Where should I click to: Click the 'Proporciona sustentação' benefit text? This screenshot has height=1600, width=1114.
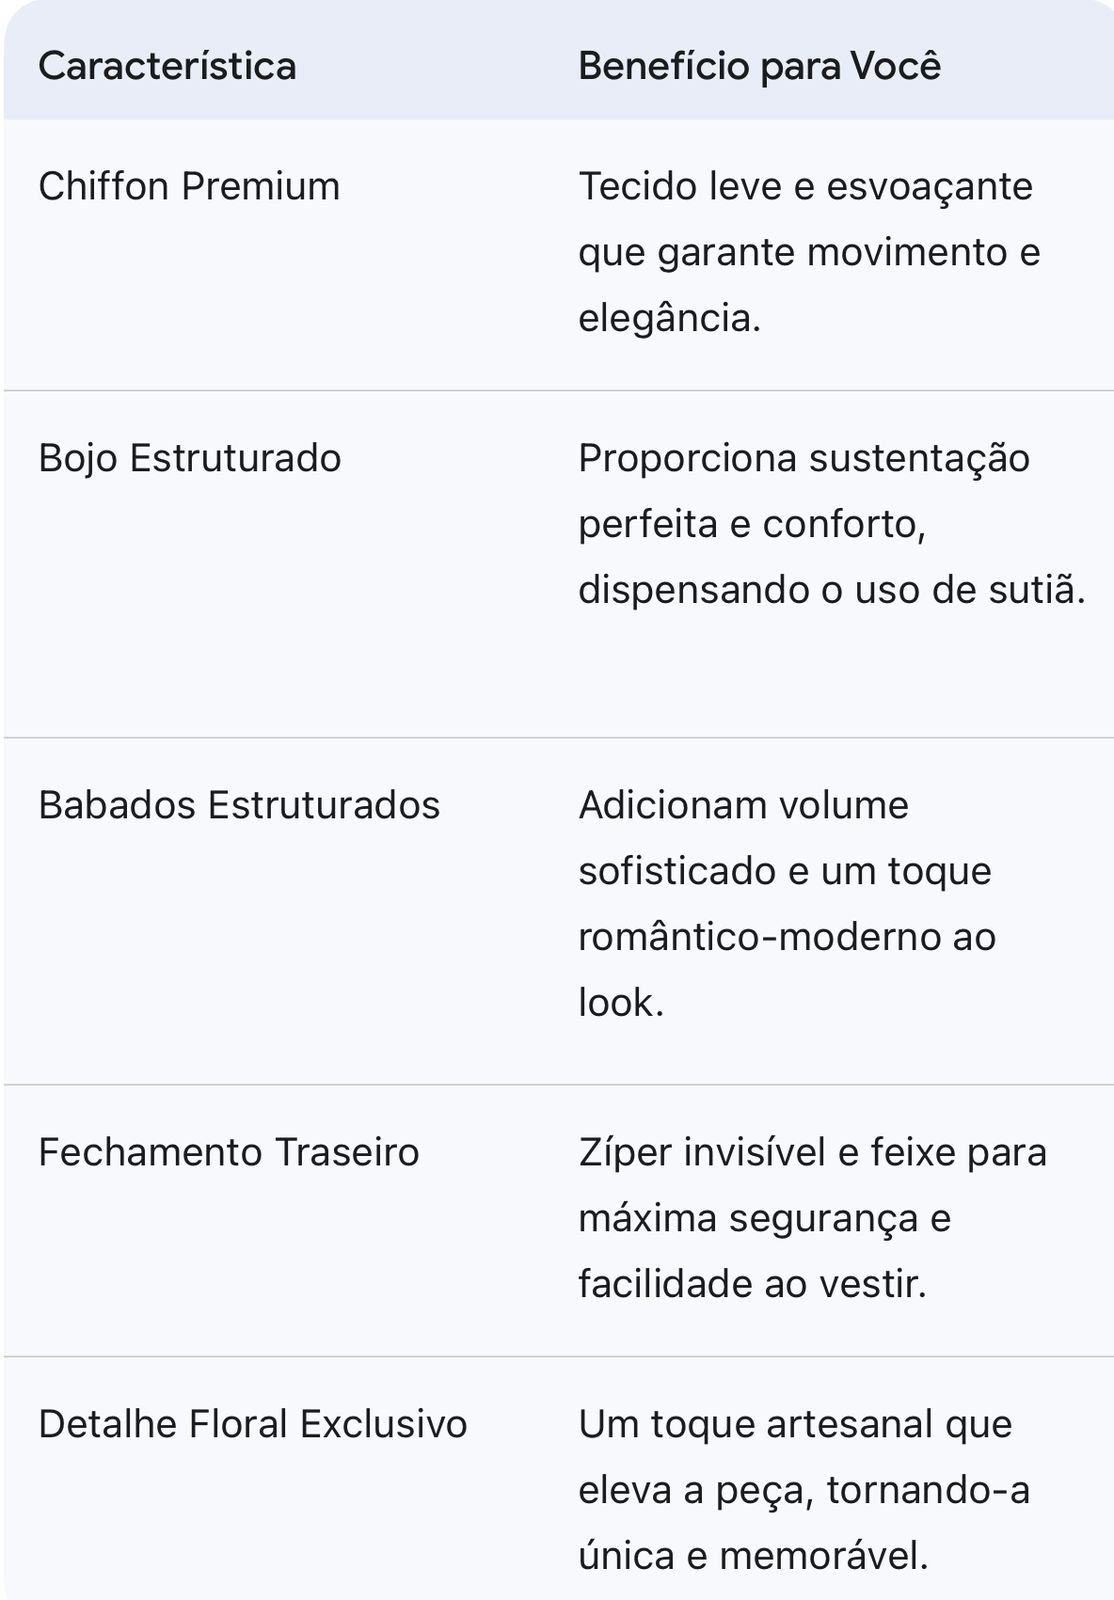pos(803,459)
